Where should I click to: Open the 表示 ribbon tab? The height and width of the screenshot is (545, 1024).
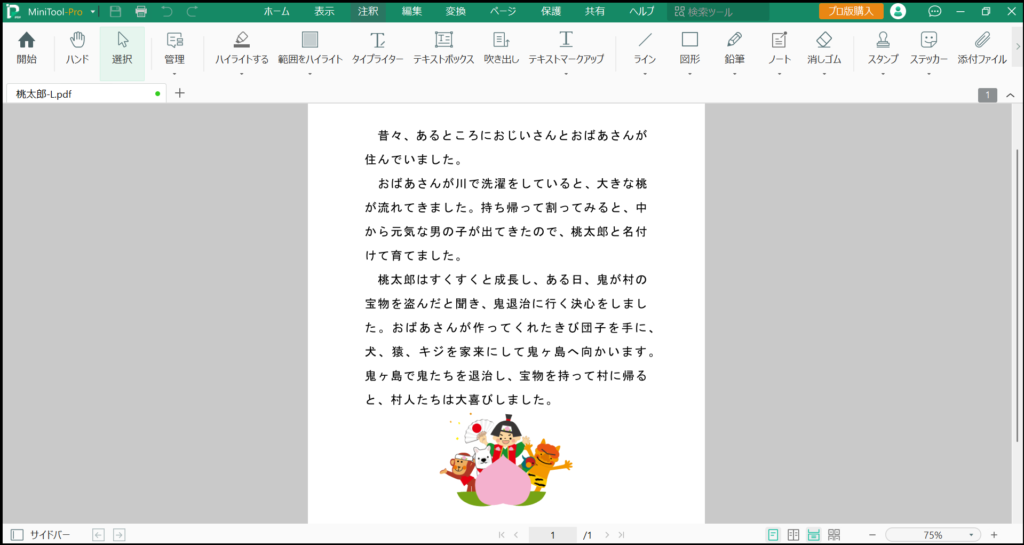[325, 11]
